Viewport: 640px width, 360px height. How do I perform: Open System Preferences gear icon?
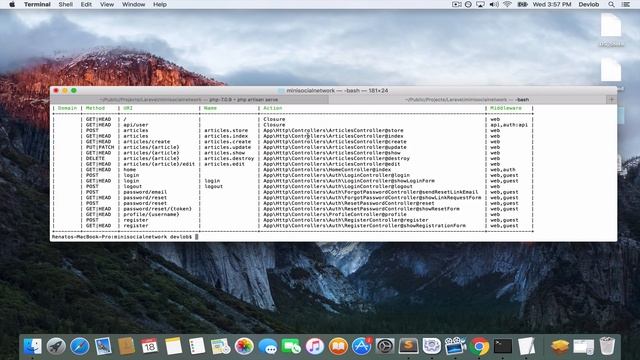pyautogui.click(x=385, y=347)
